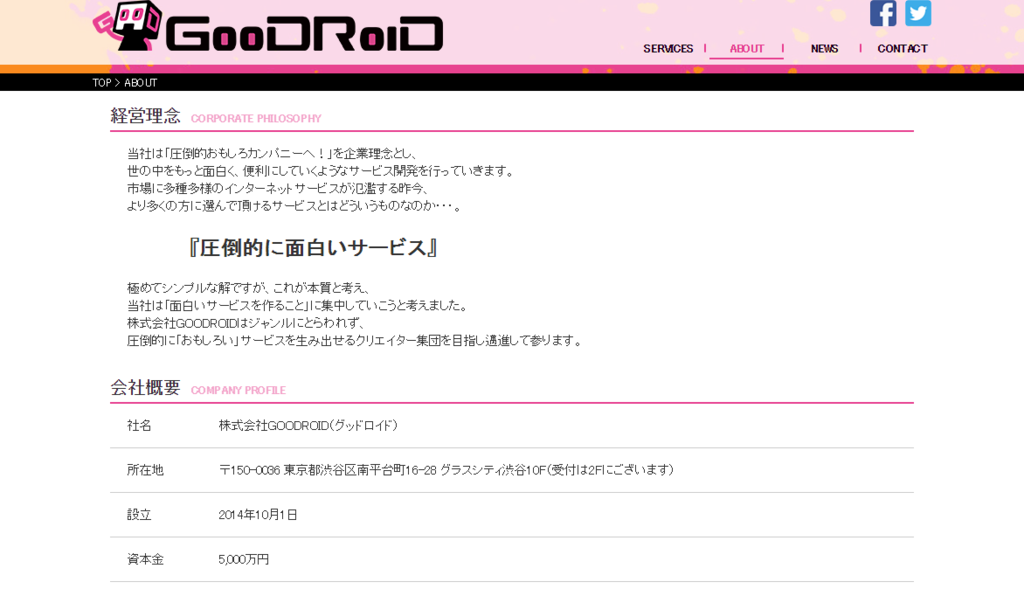Viewport: 1024px width, 596px height.
Task: Select the ABOUT navigation item
Action: 746,49
